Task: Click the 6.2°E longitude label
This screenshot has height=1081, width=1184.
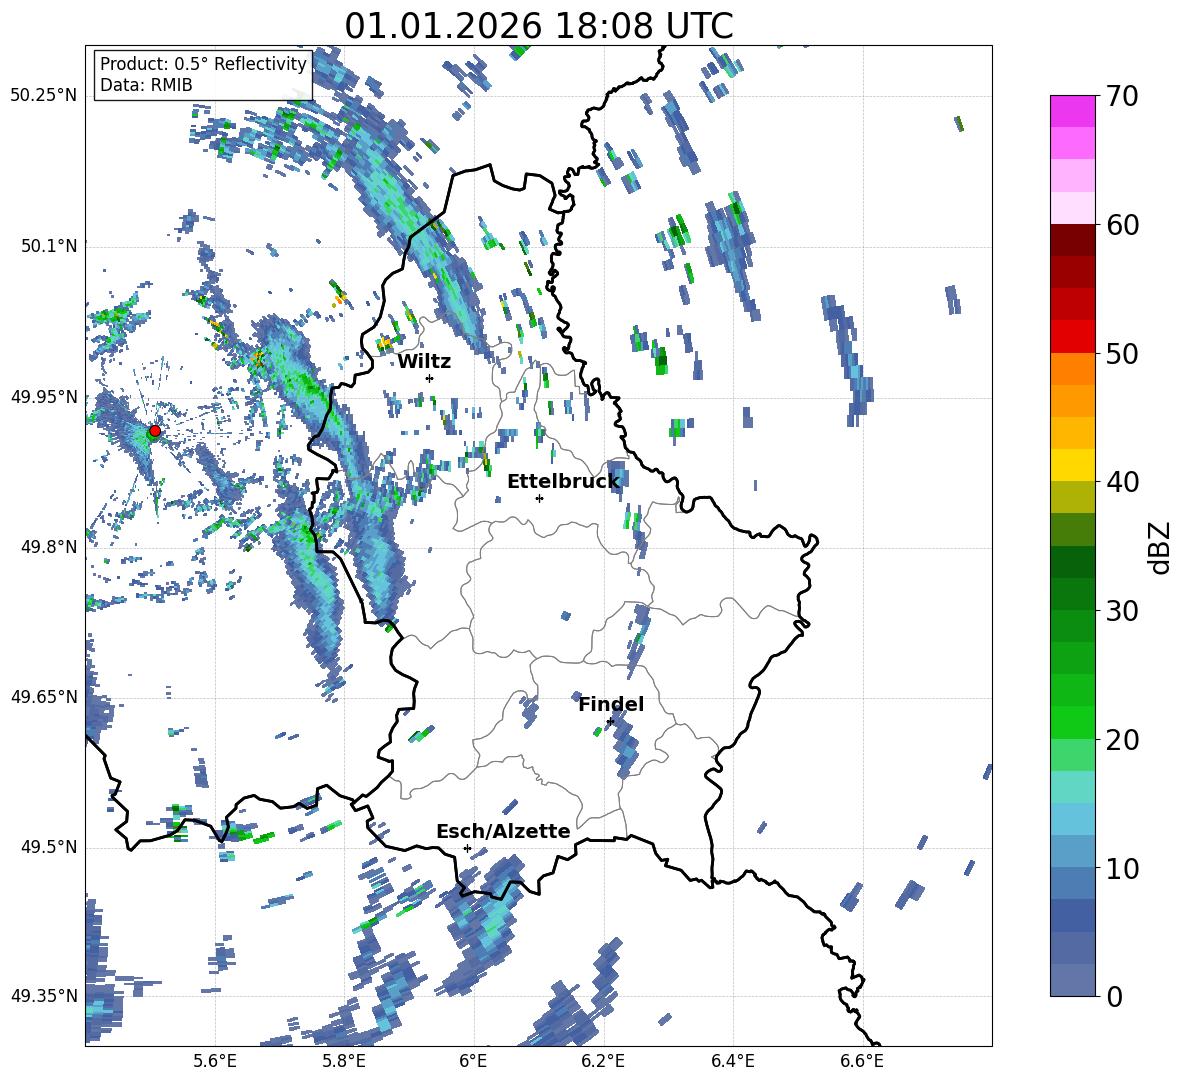Action: [x=603, y=1061]
